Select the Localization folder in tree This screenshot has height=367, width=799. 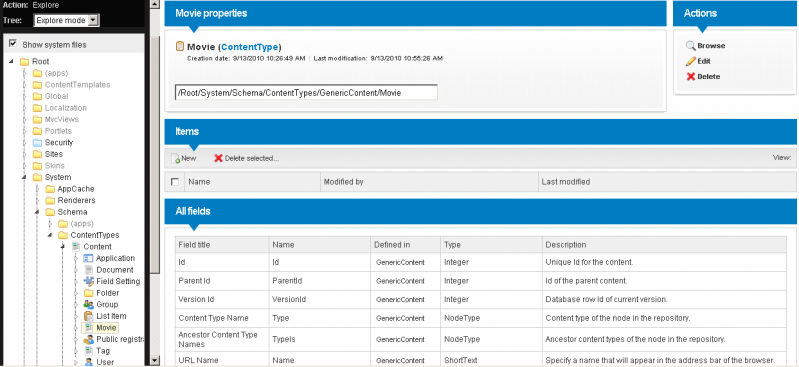(65, 108)
